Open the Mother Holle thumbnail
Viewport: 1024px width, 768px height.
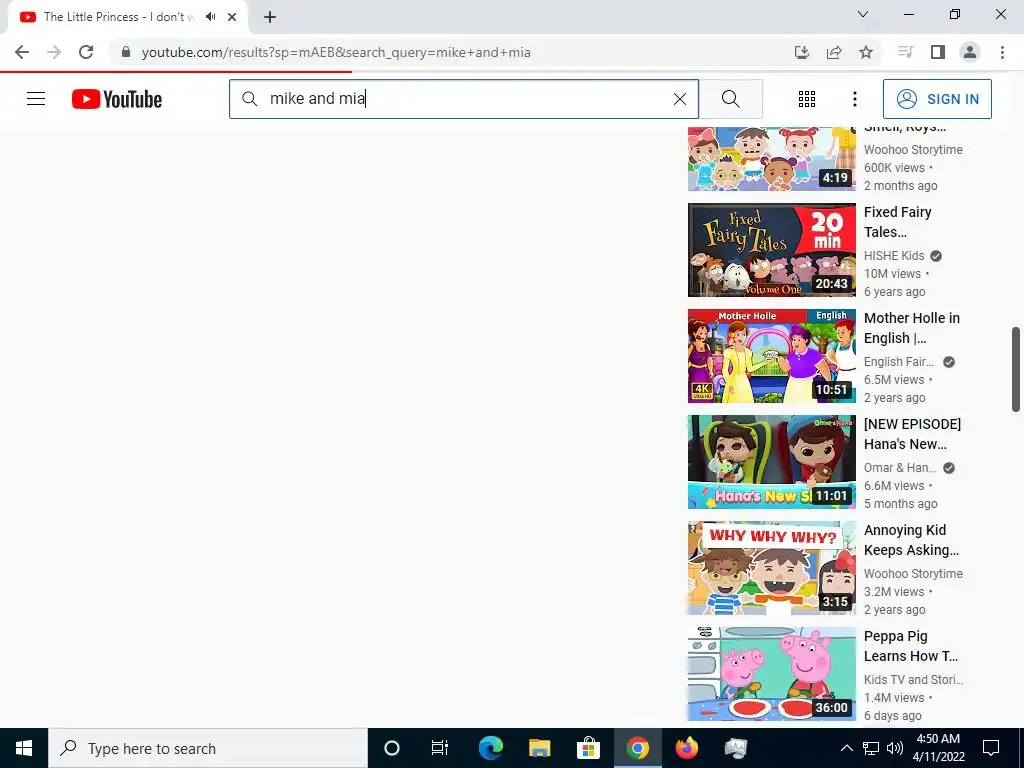[771, 356]
